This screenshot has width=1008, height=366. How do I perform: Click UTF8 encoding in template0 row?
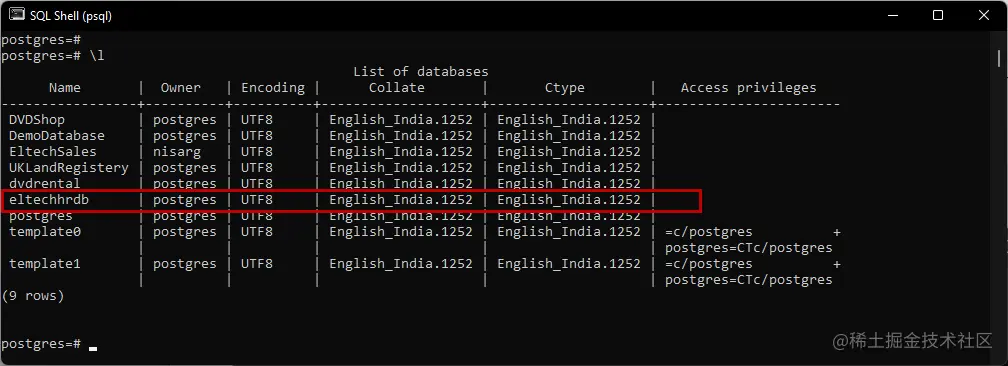tap(256, 232)
